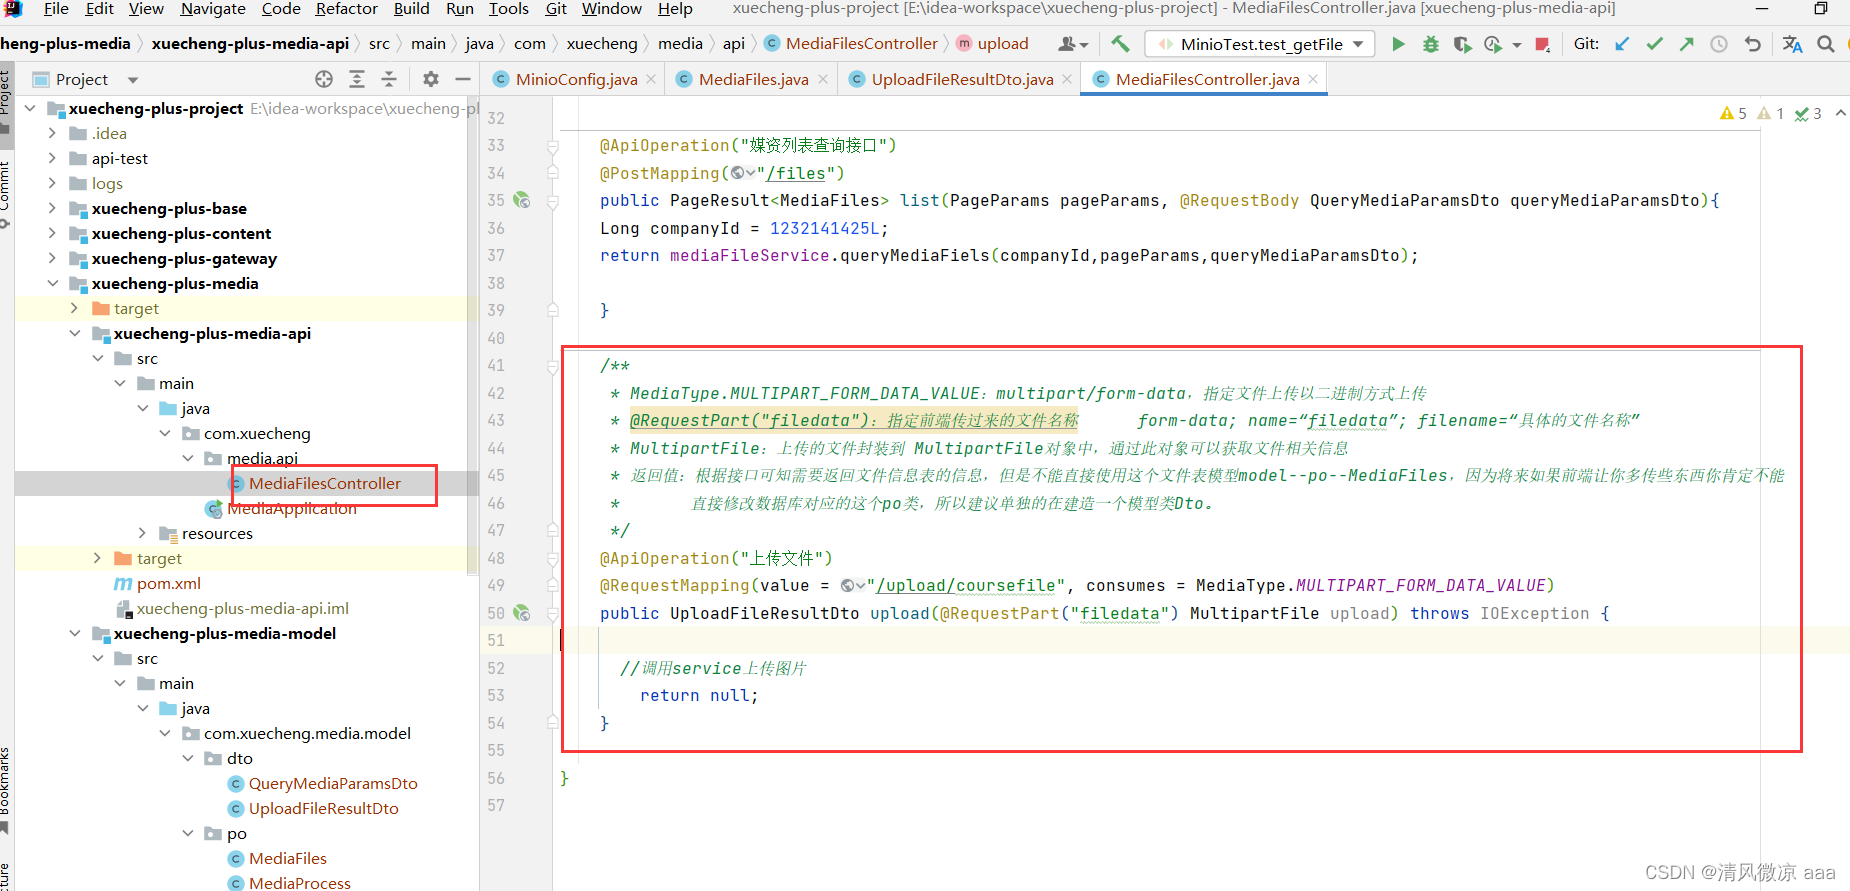This screenshot has width=1850, height=891.
Task: Select UploadFileResultDto class in tree
Action: 323,808
